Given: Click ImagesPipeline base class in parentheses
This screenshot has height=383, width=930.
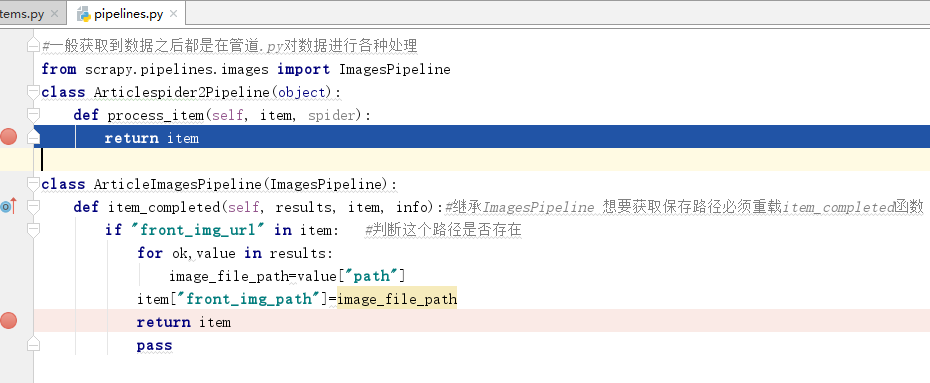Looking at the screenshot, I should click(326, 184).
